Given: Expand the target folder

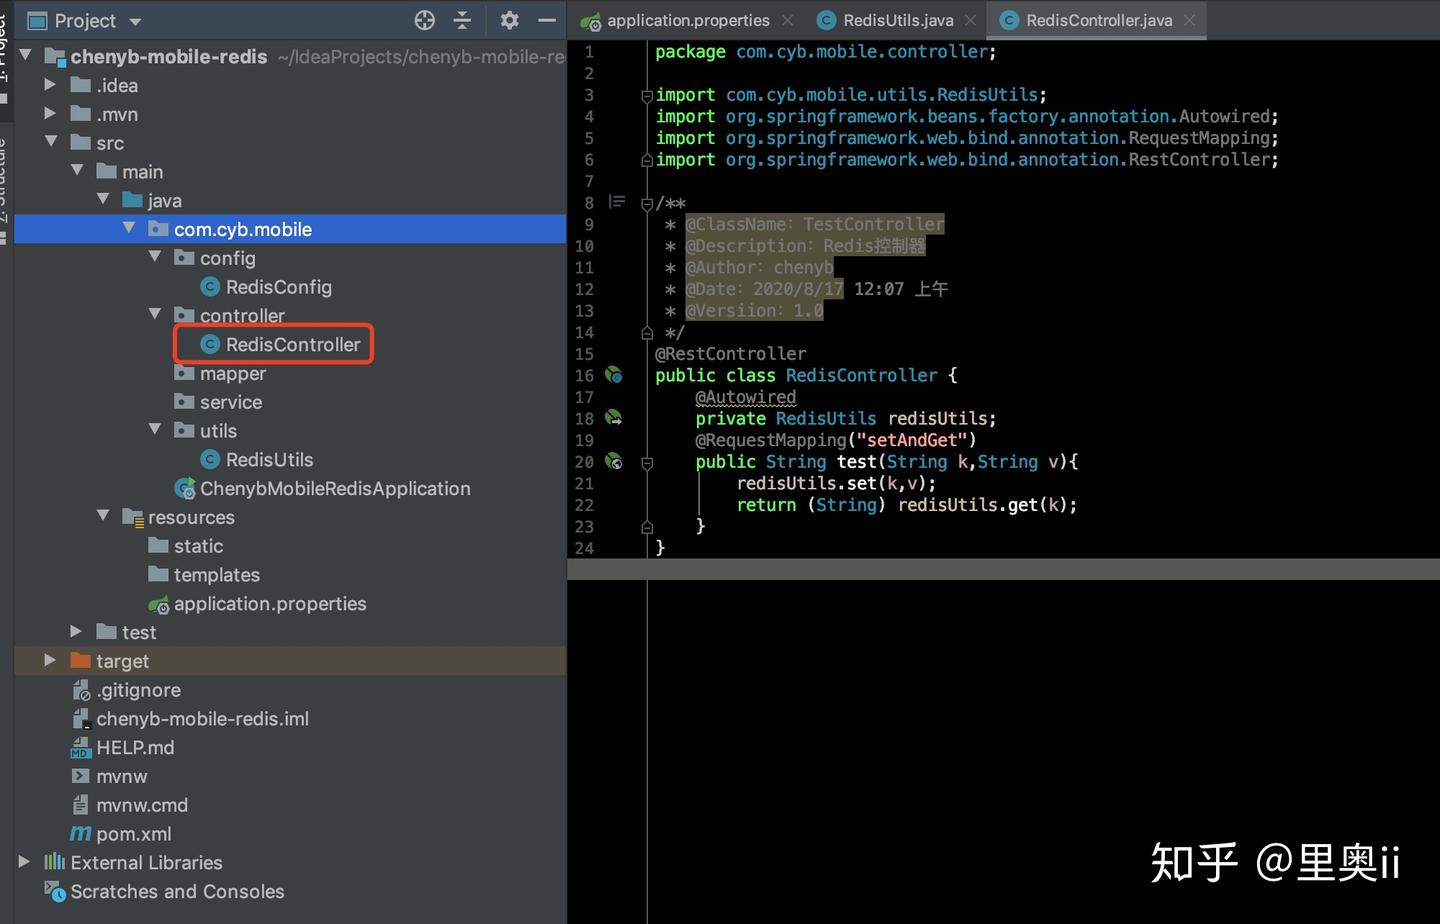Looking at the screenshot, I should [x=50, y=660].
